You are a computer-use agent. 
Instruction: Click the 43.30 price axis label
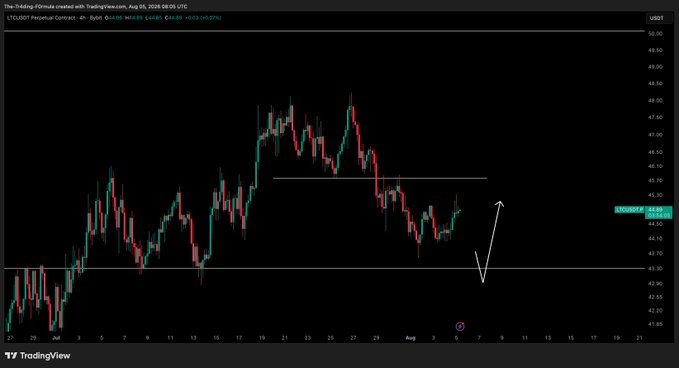point(655,268)
